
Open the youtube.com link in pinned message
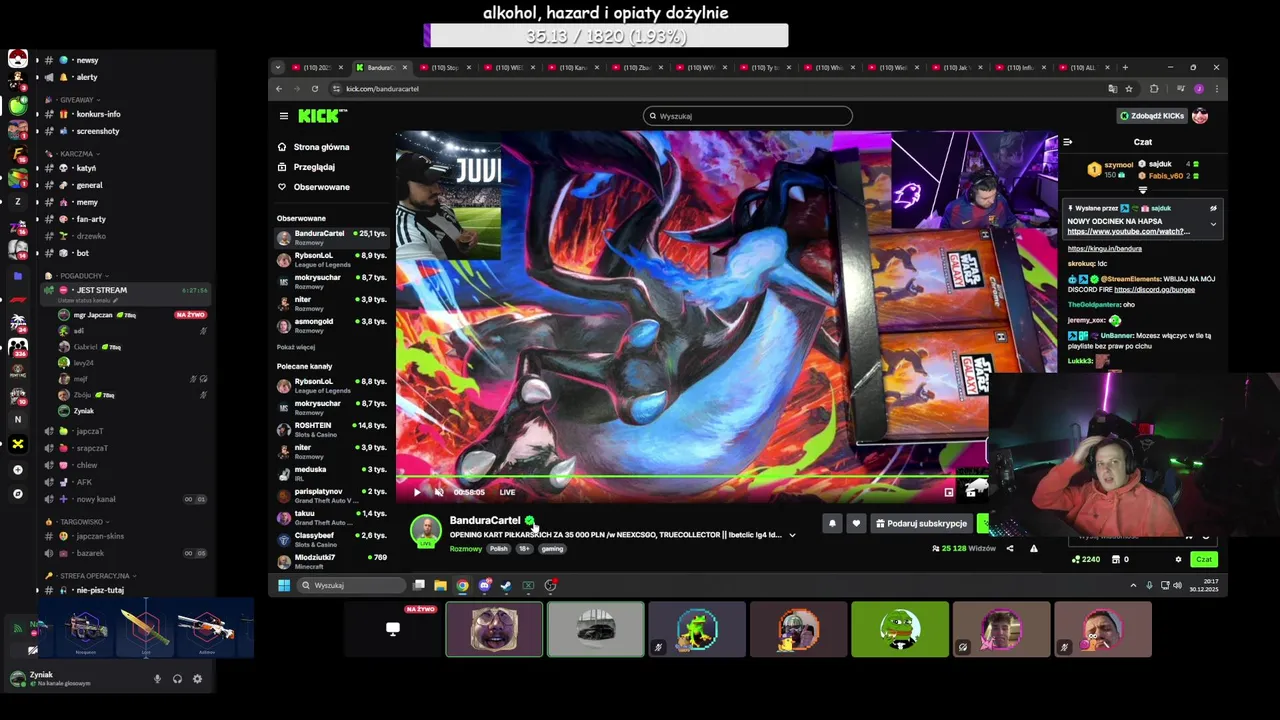(x=1128, y=232)
